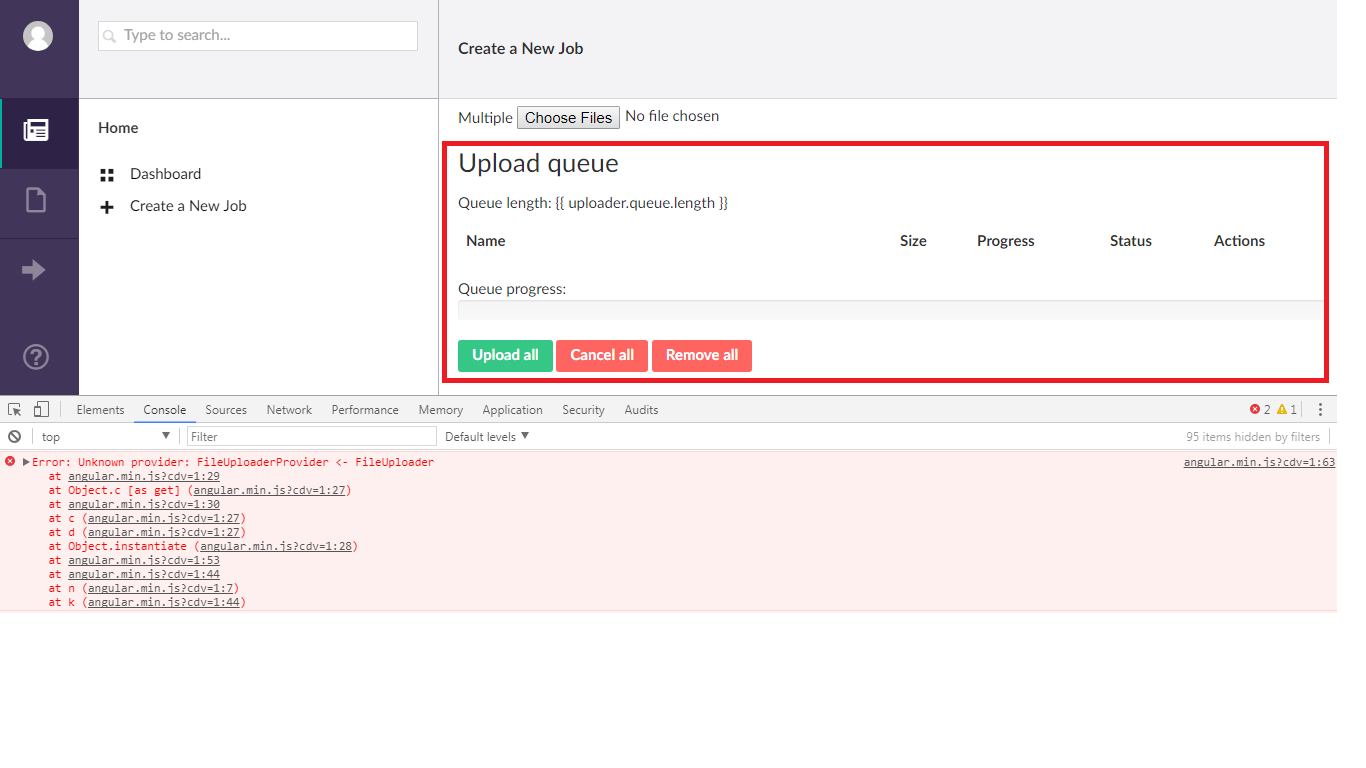
Task: Select the Console tab
Action: click(x=164, y=409)
